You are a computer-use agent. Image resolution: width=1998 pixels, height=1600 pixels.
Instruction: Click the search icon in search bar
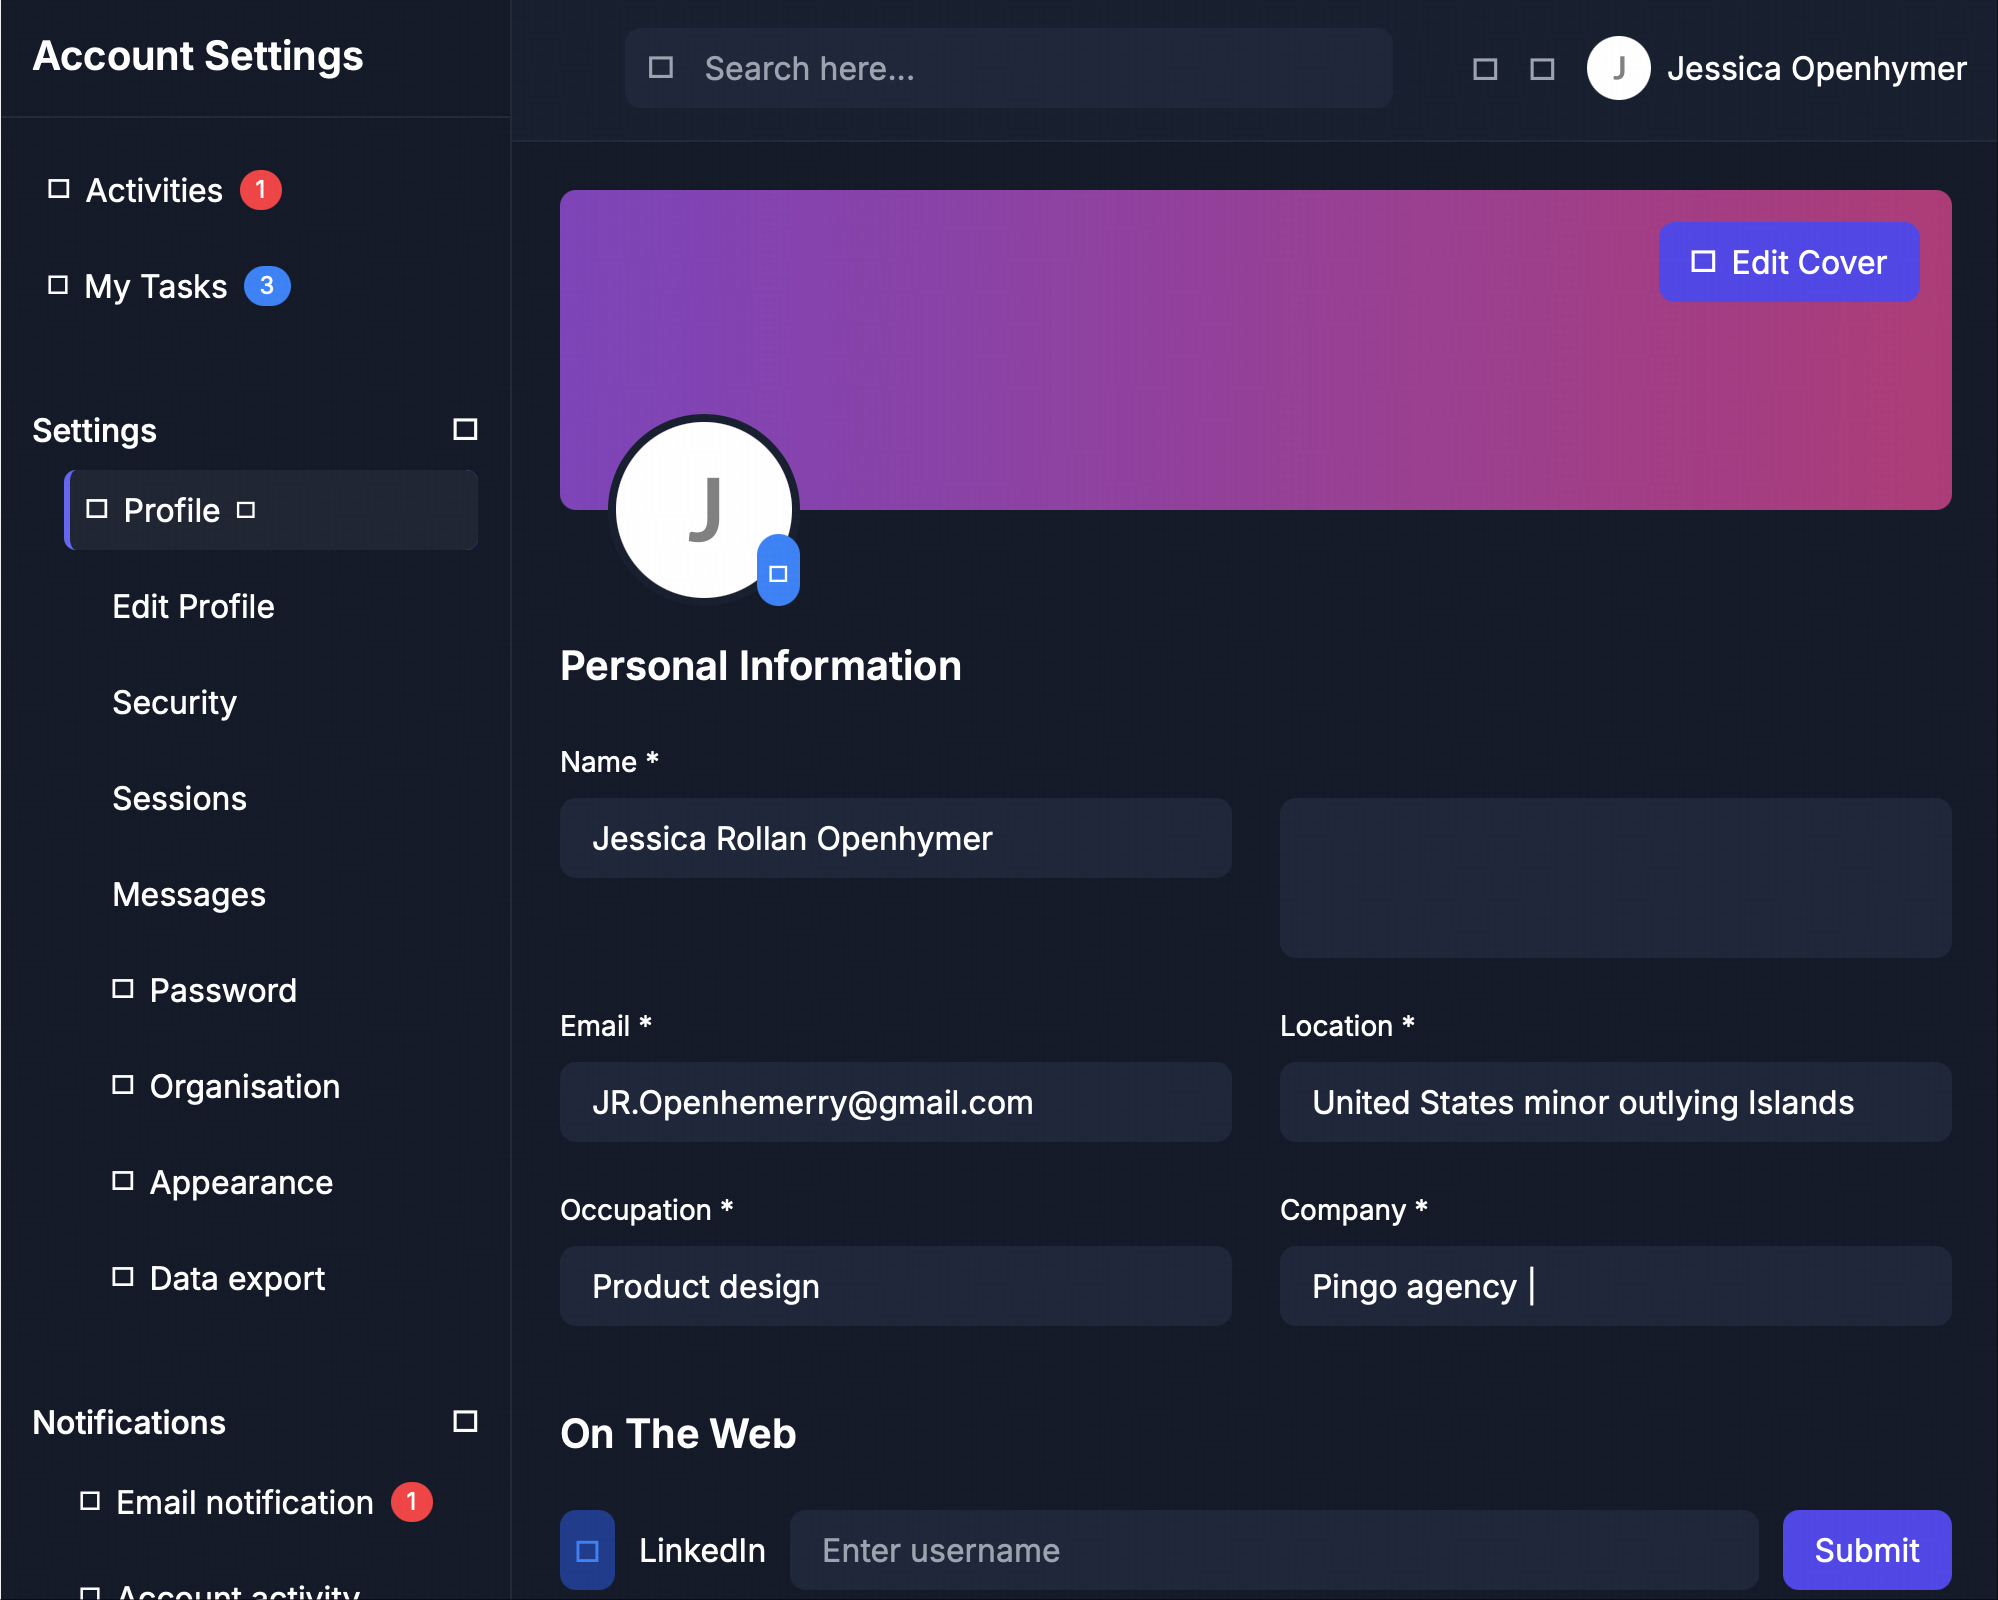coord(661,68)
